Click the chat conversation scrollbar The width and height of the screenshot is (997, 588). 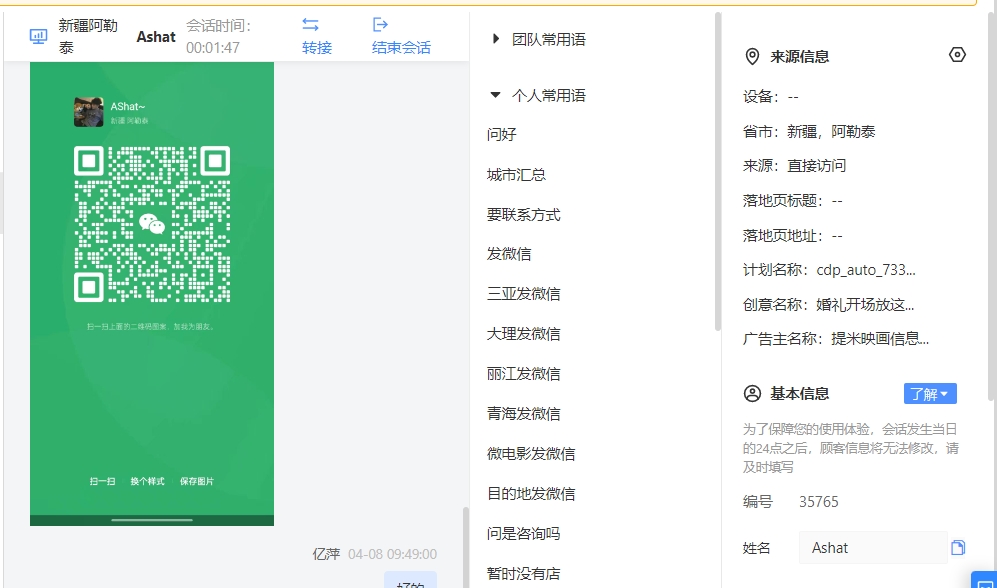pyautogui.click(x=466, y=547)
